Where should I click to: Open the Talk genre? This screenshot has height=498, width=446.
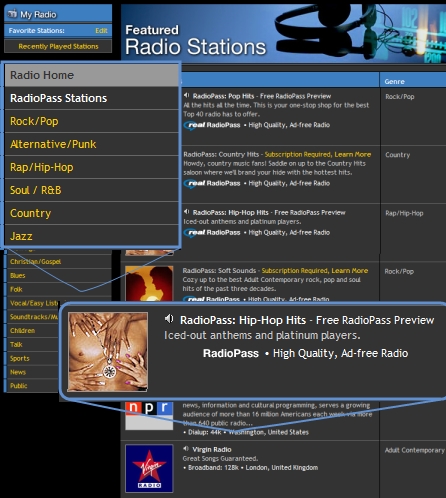coord(16,344)
